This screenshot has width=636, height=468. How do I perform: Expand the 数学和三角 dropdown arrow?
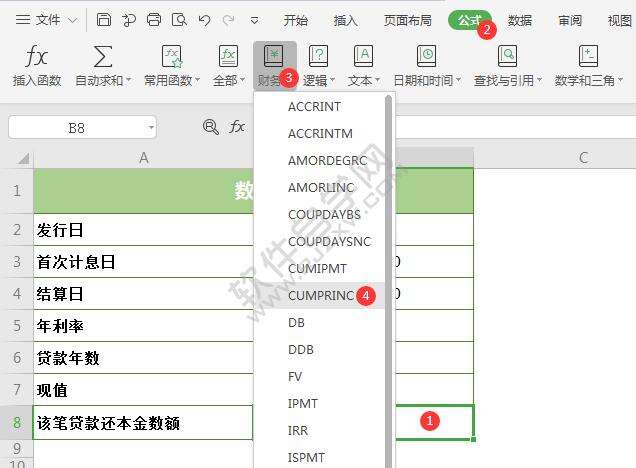point(620,80)
